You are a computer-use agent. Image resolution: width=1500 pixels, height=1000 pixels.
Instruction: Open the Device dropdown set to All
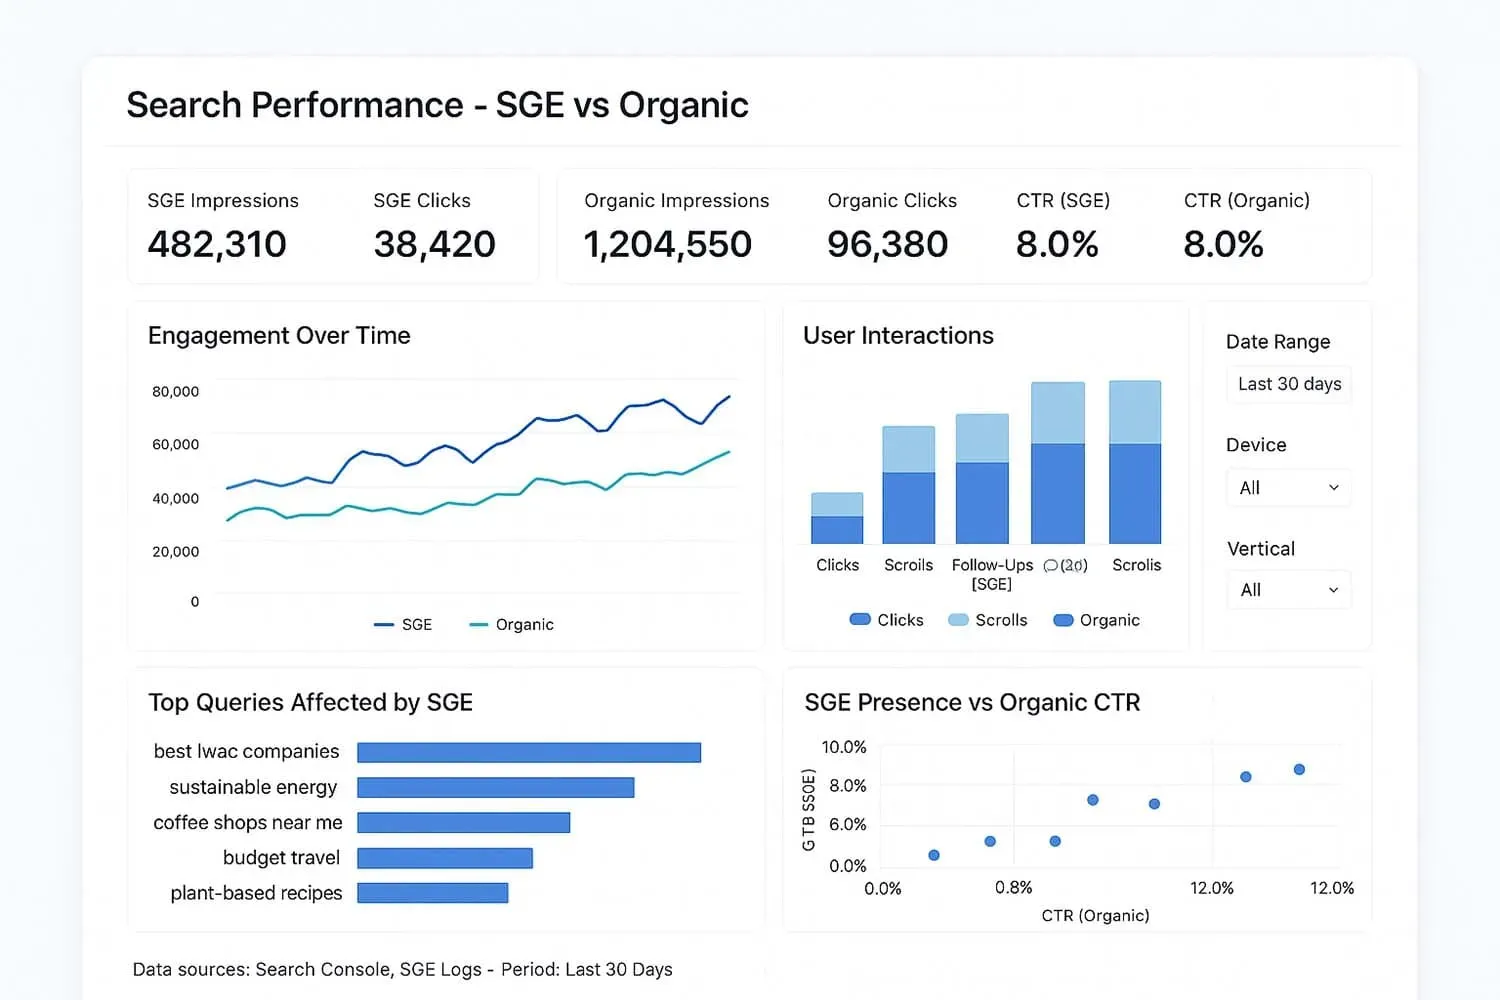[1288, 487]
